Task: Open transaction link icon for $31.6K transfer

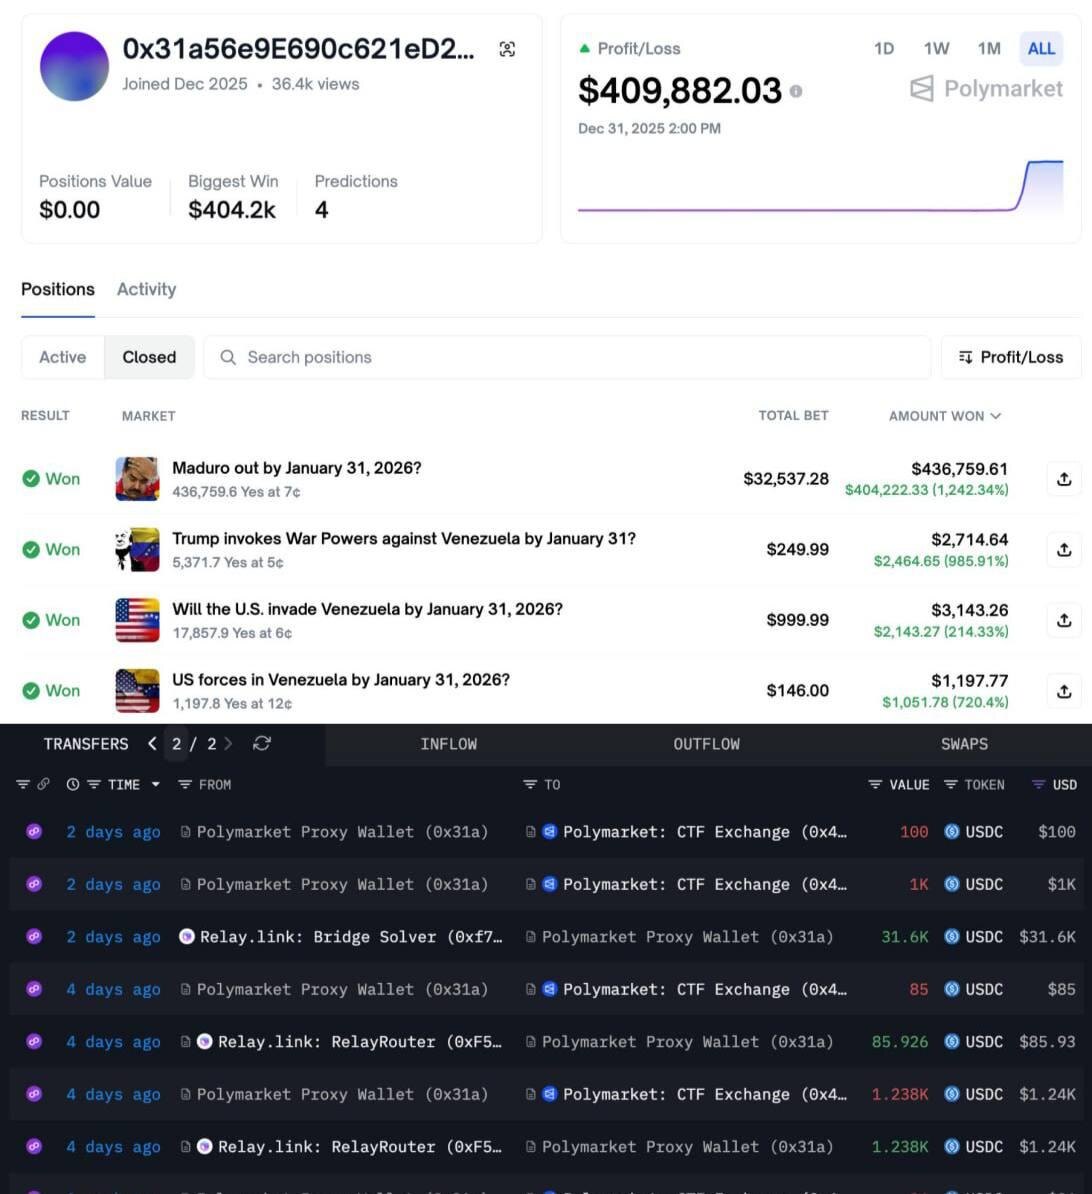Action: [34, 937]
